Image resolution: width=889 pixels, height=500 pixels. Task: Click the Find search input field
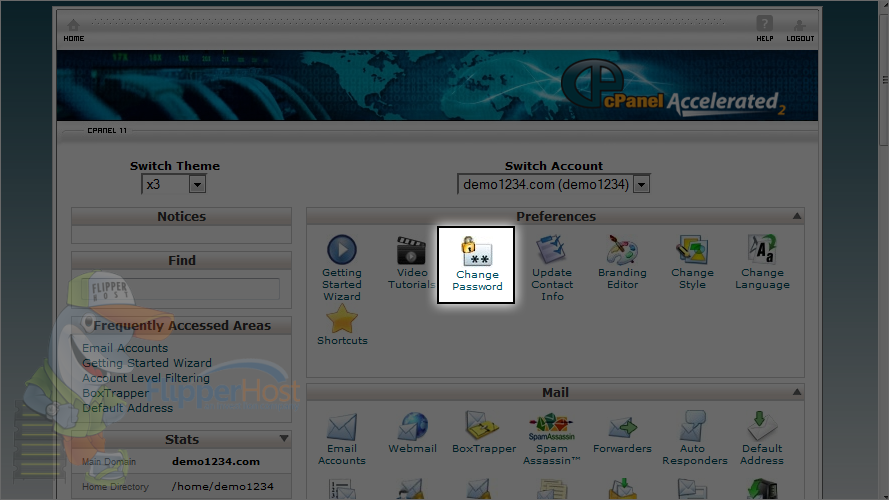(180, 289)
